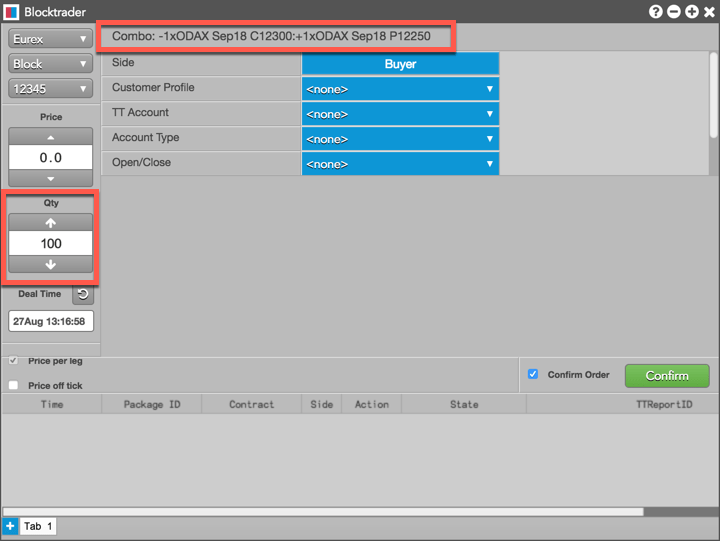This screenshot has height=541, width=720.
Task: Enable the Price off tick checkbox
Action: (x=13, y=385)
